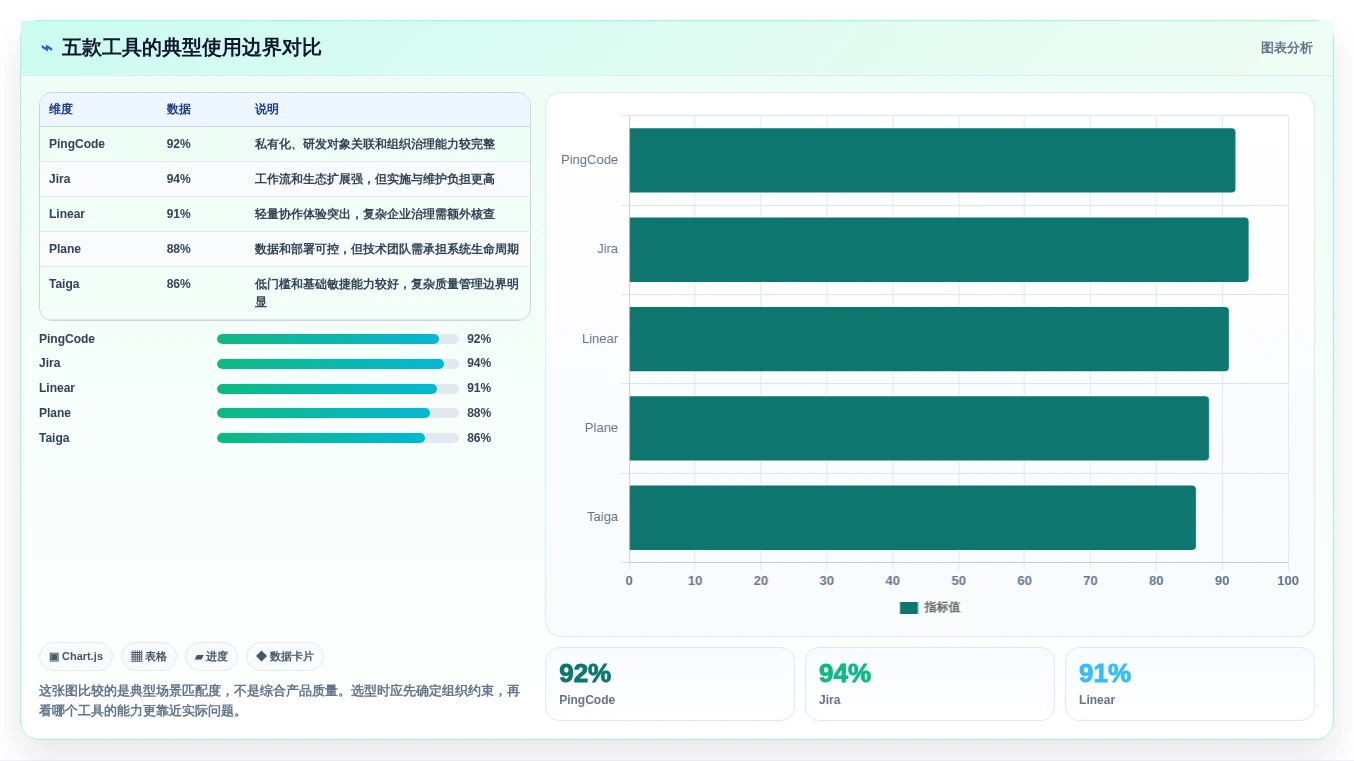Select the 数据卡片 tag chip
Viewport: 1354px width, 761px height.
[x=285, y=656]
